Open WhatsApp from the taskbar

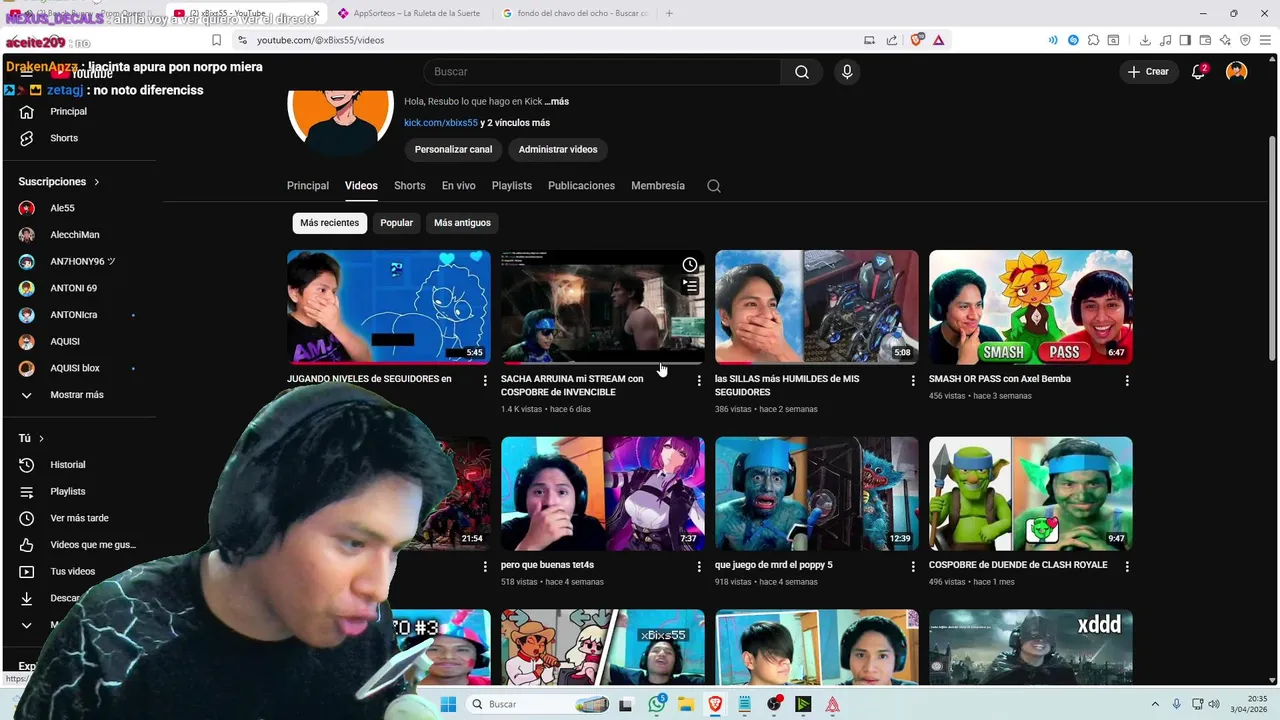tap(657, 704)
